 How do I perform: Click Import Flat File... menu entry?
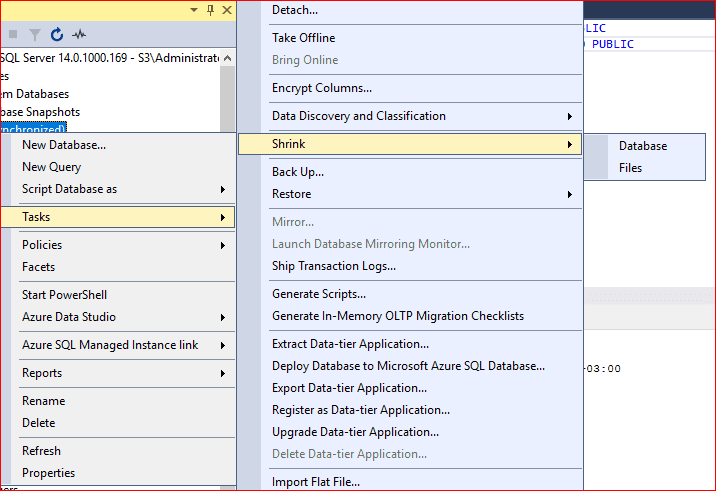[x=316, y=482]
